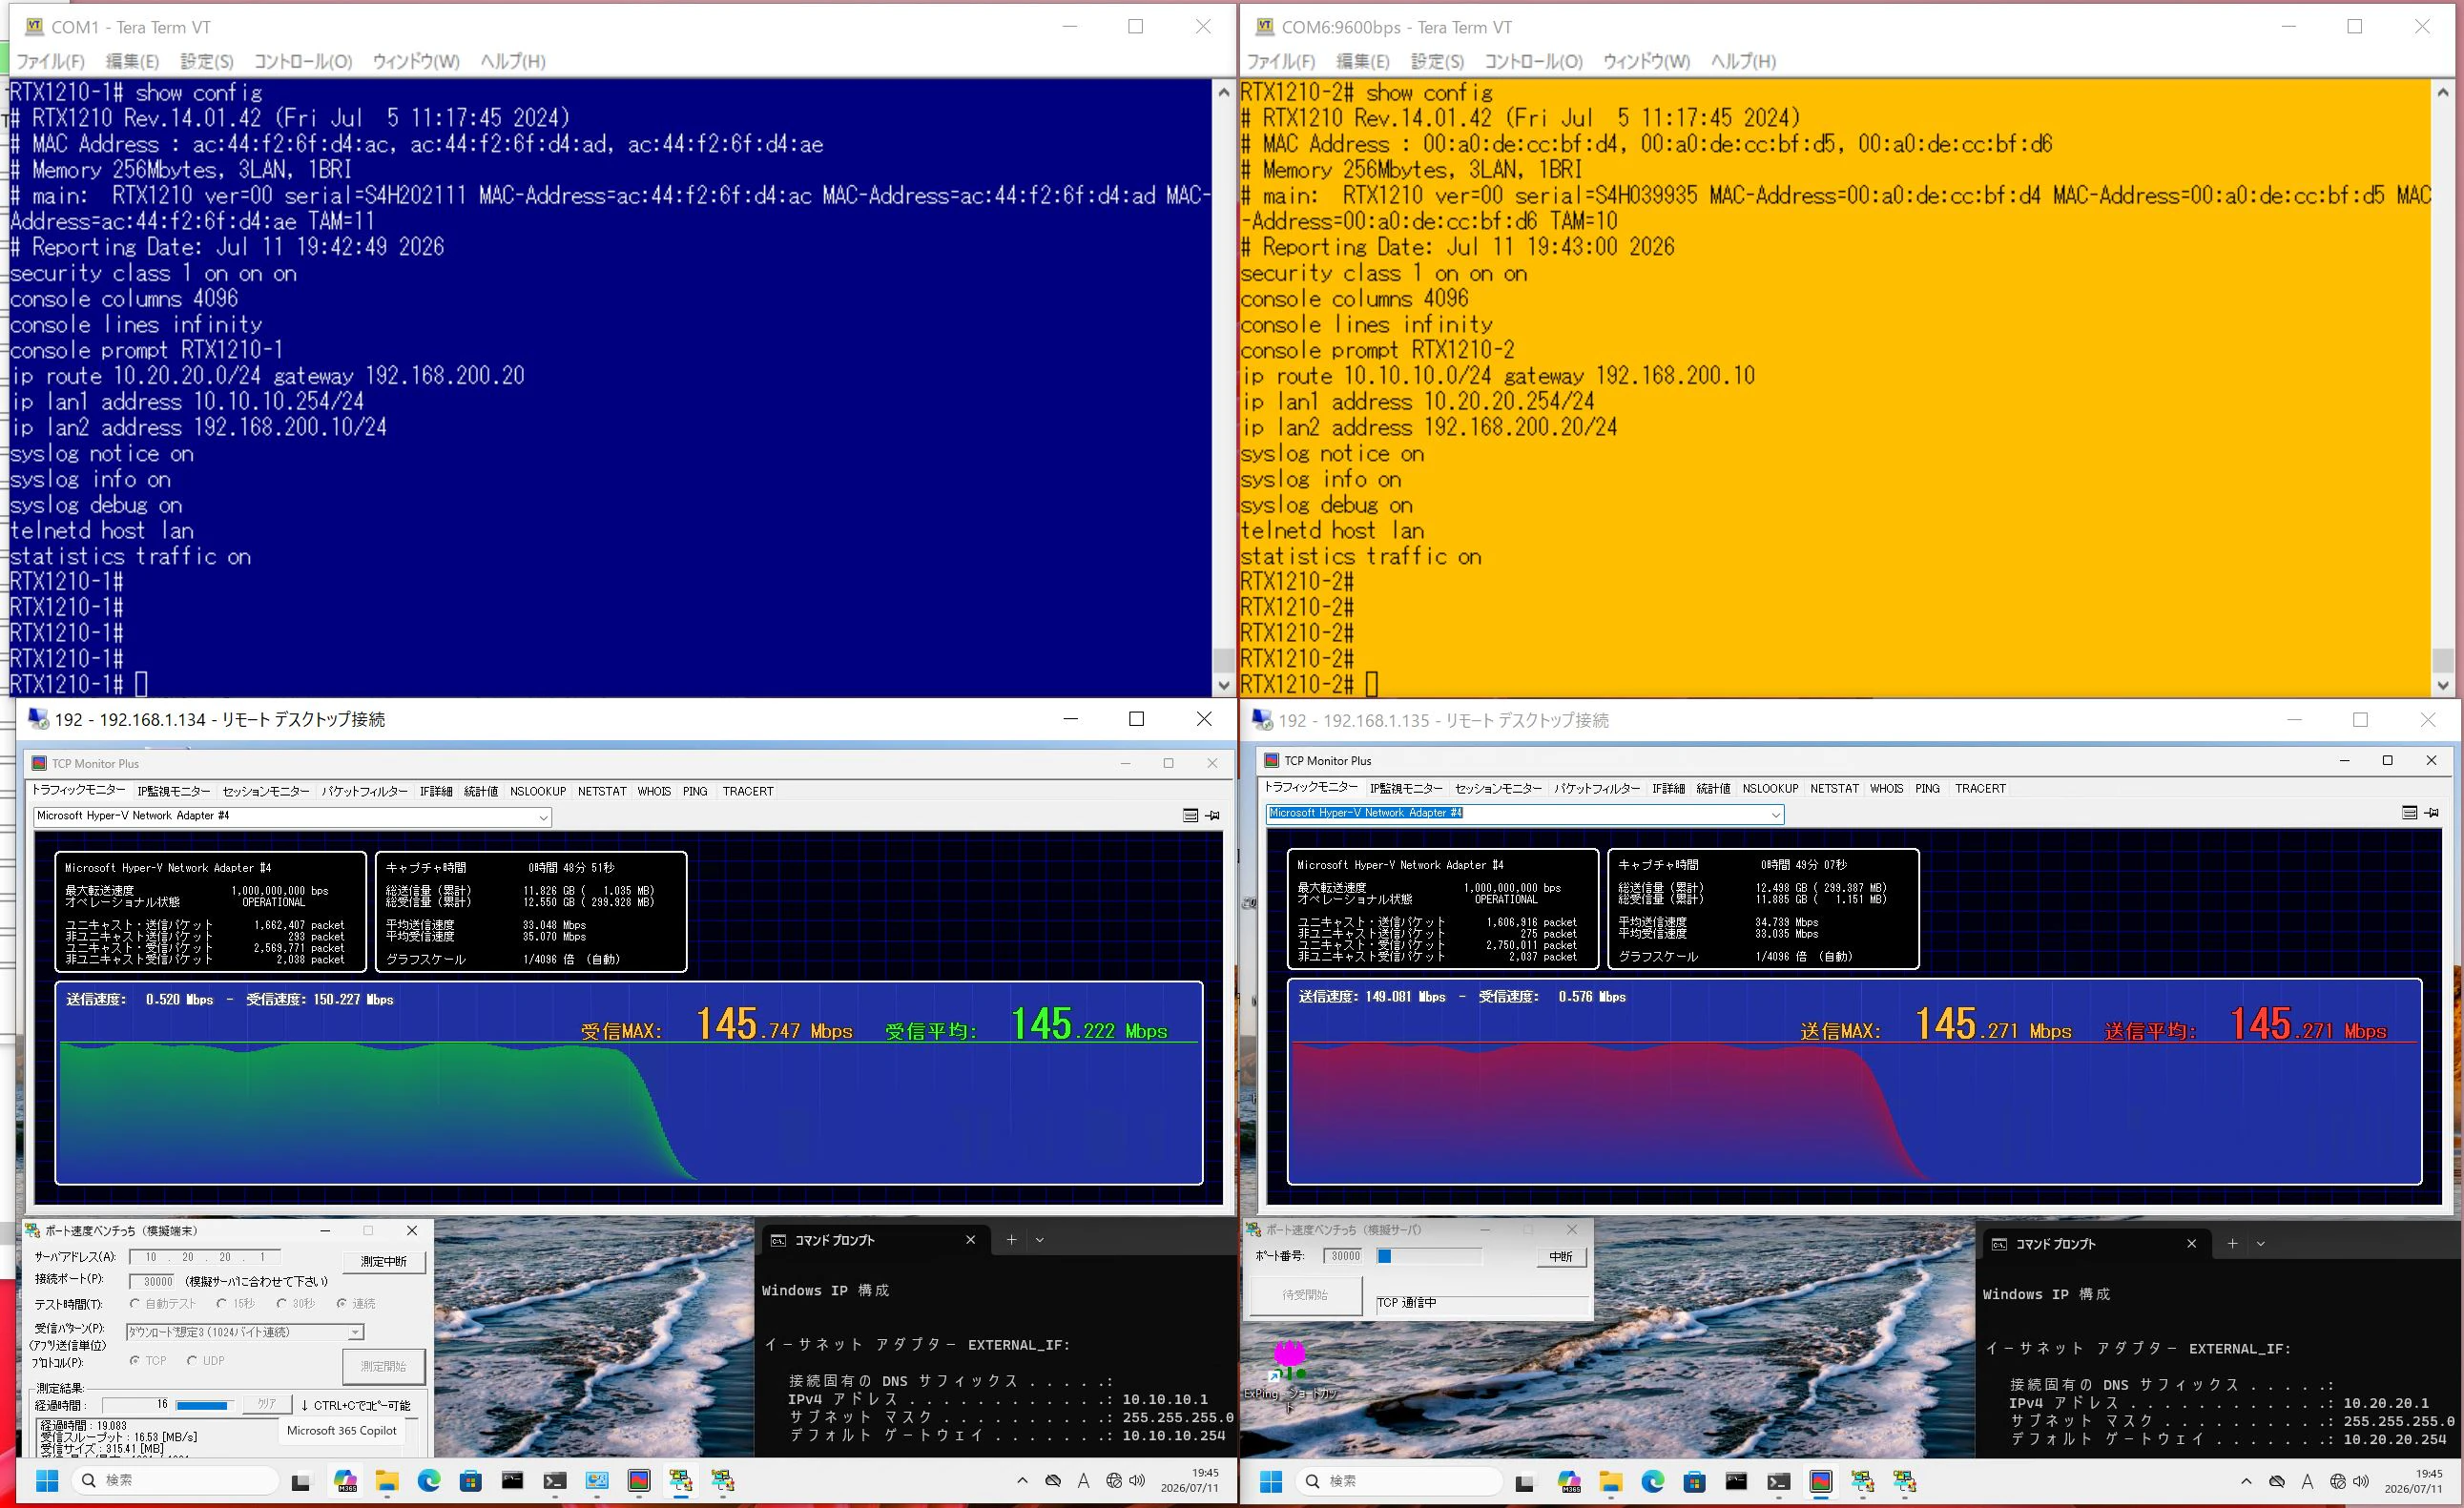This screenshot has width=2464, height=1508.
Task: Show hidden tray icons in 192.168.1.135 taskbar
Action: click(x=2246, y=1481)
